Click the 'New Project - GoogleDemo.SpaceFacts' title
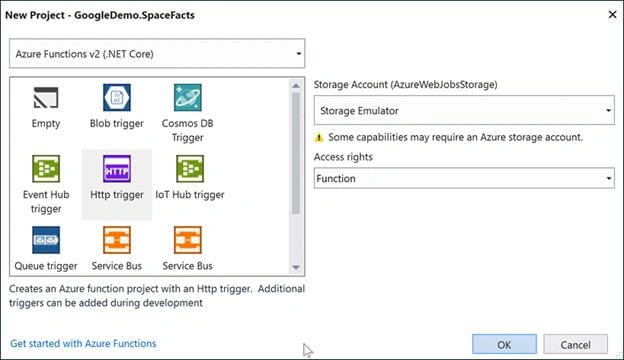624x360 pixels. tap(100, 15)
